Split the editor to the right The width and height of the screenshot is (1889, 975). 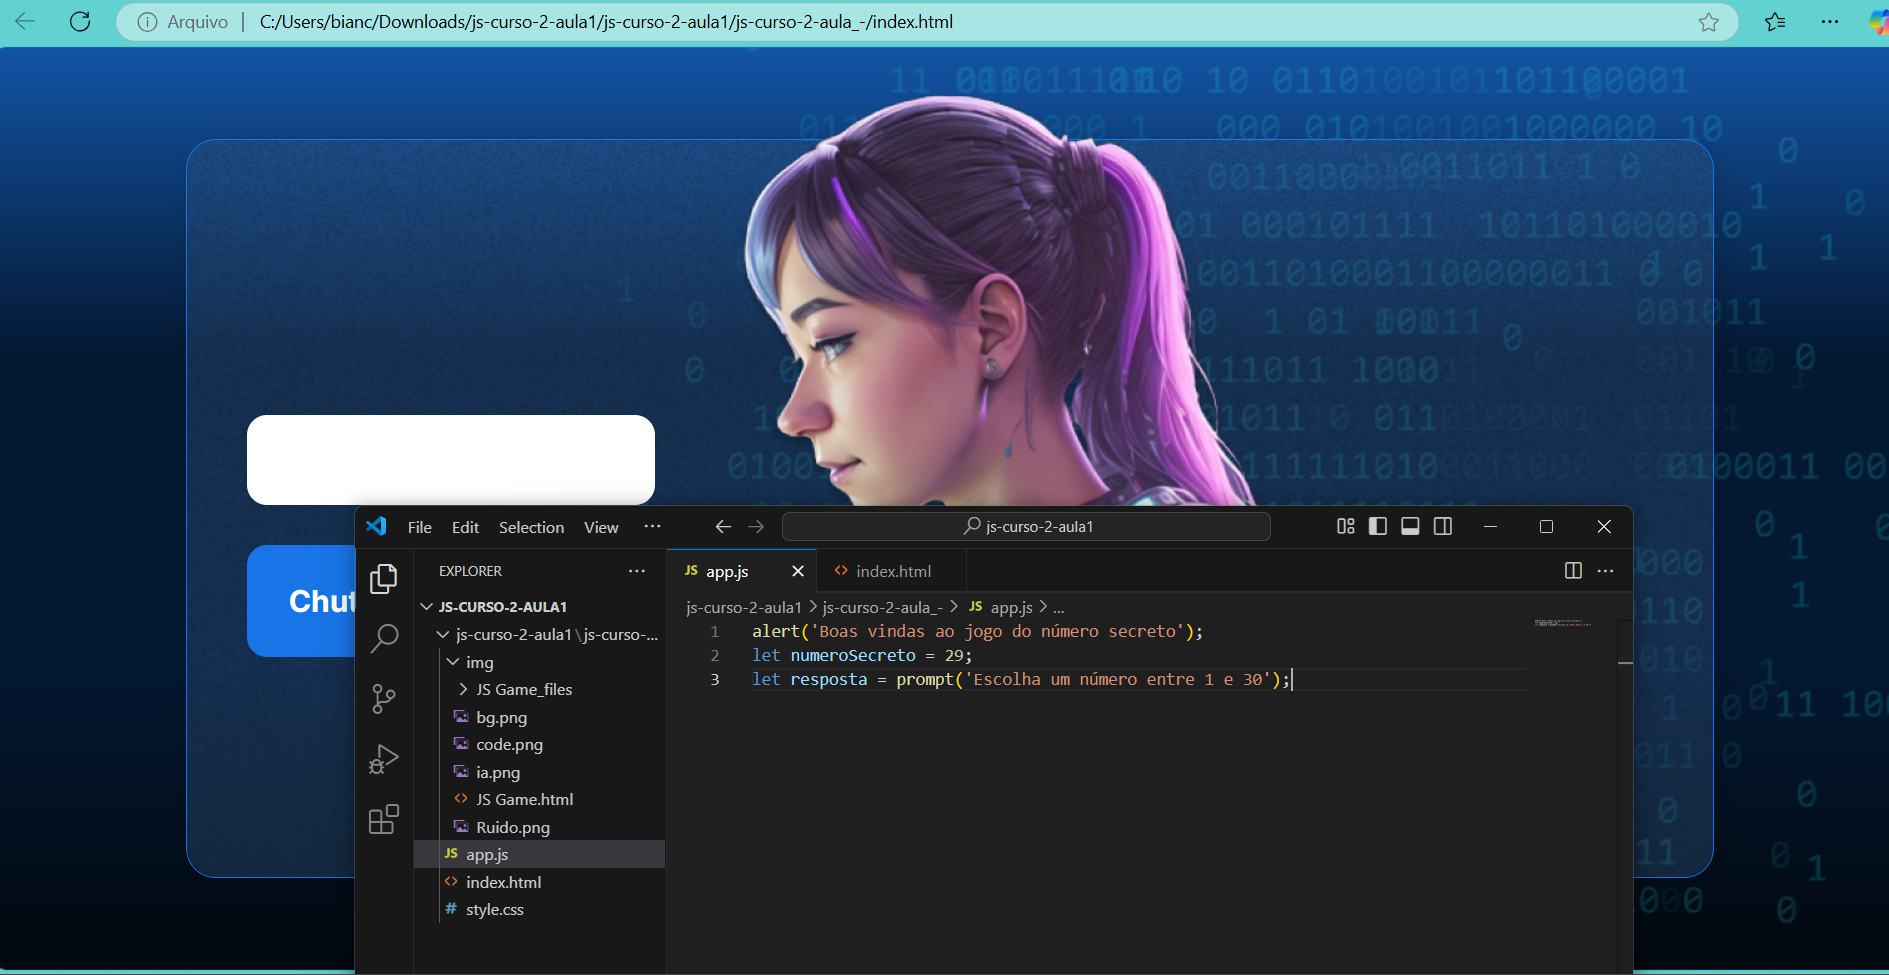click(1573, 570)
